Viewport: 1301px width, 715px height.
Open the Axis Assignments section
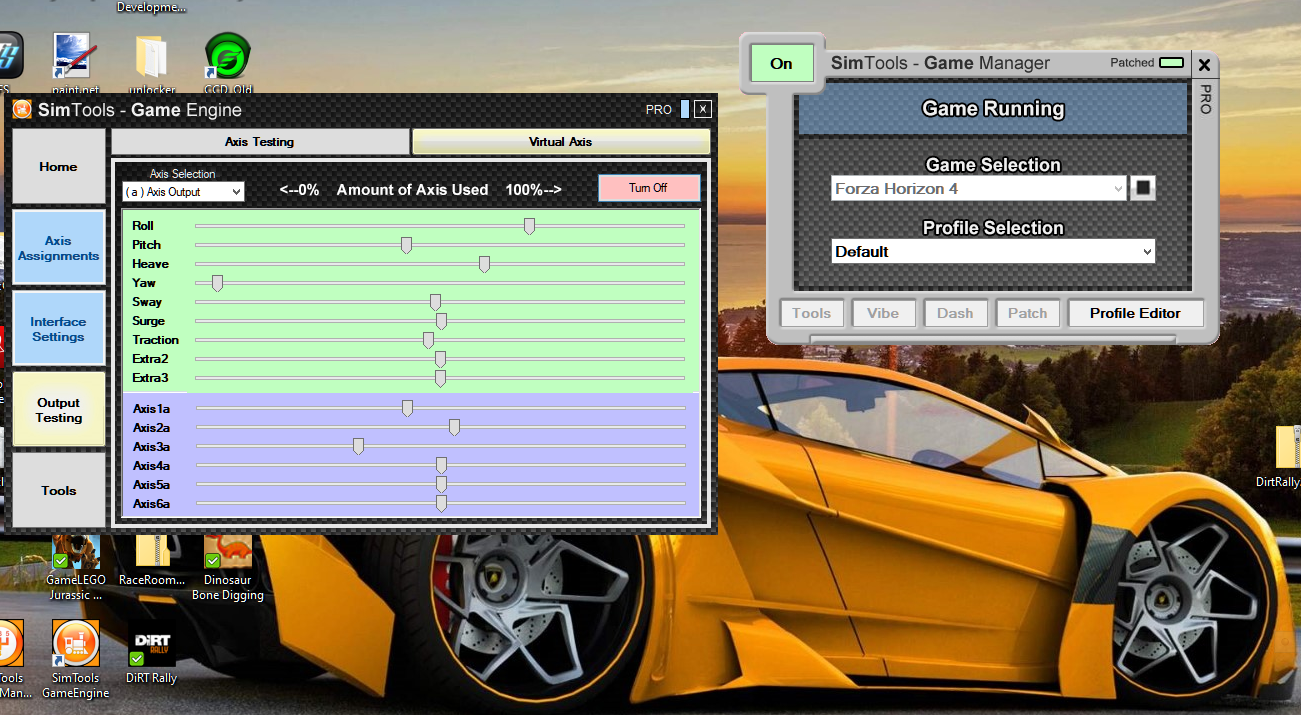58,248
